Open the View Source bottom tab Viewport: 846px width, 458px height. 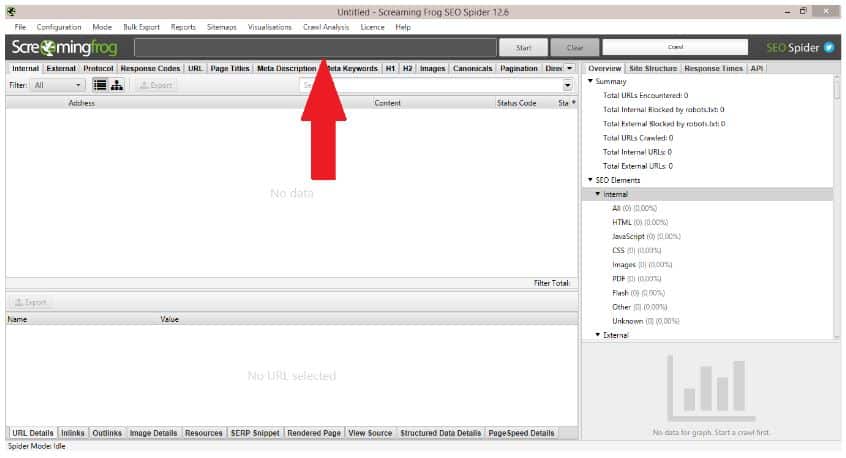point(370,433)
